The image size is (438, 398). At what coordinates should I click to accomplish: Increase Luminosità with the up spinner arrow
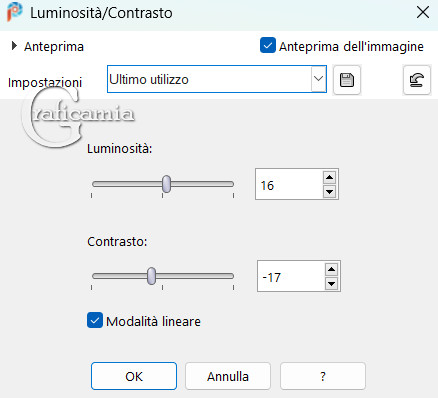[x=329, y=177]
